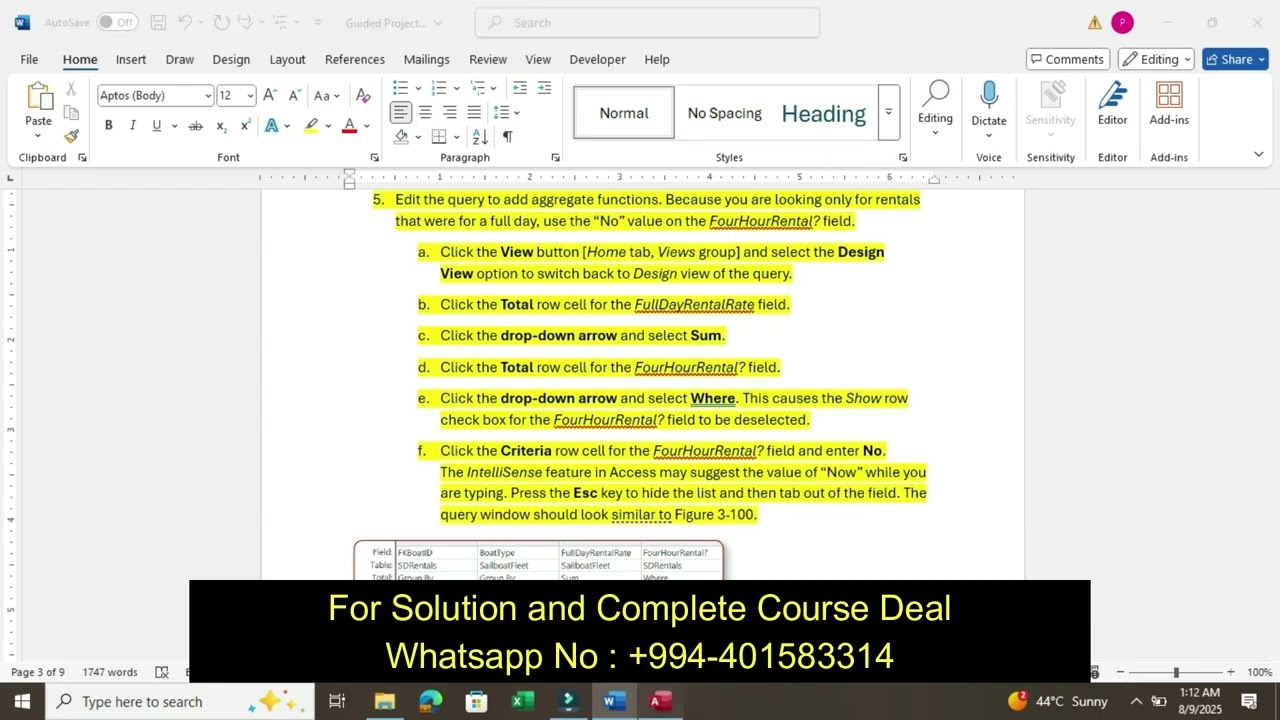
Task: Apply the Heading style
Action: (x=824, y=113)
